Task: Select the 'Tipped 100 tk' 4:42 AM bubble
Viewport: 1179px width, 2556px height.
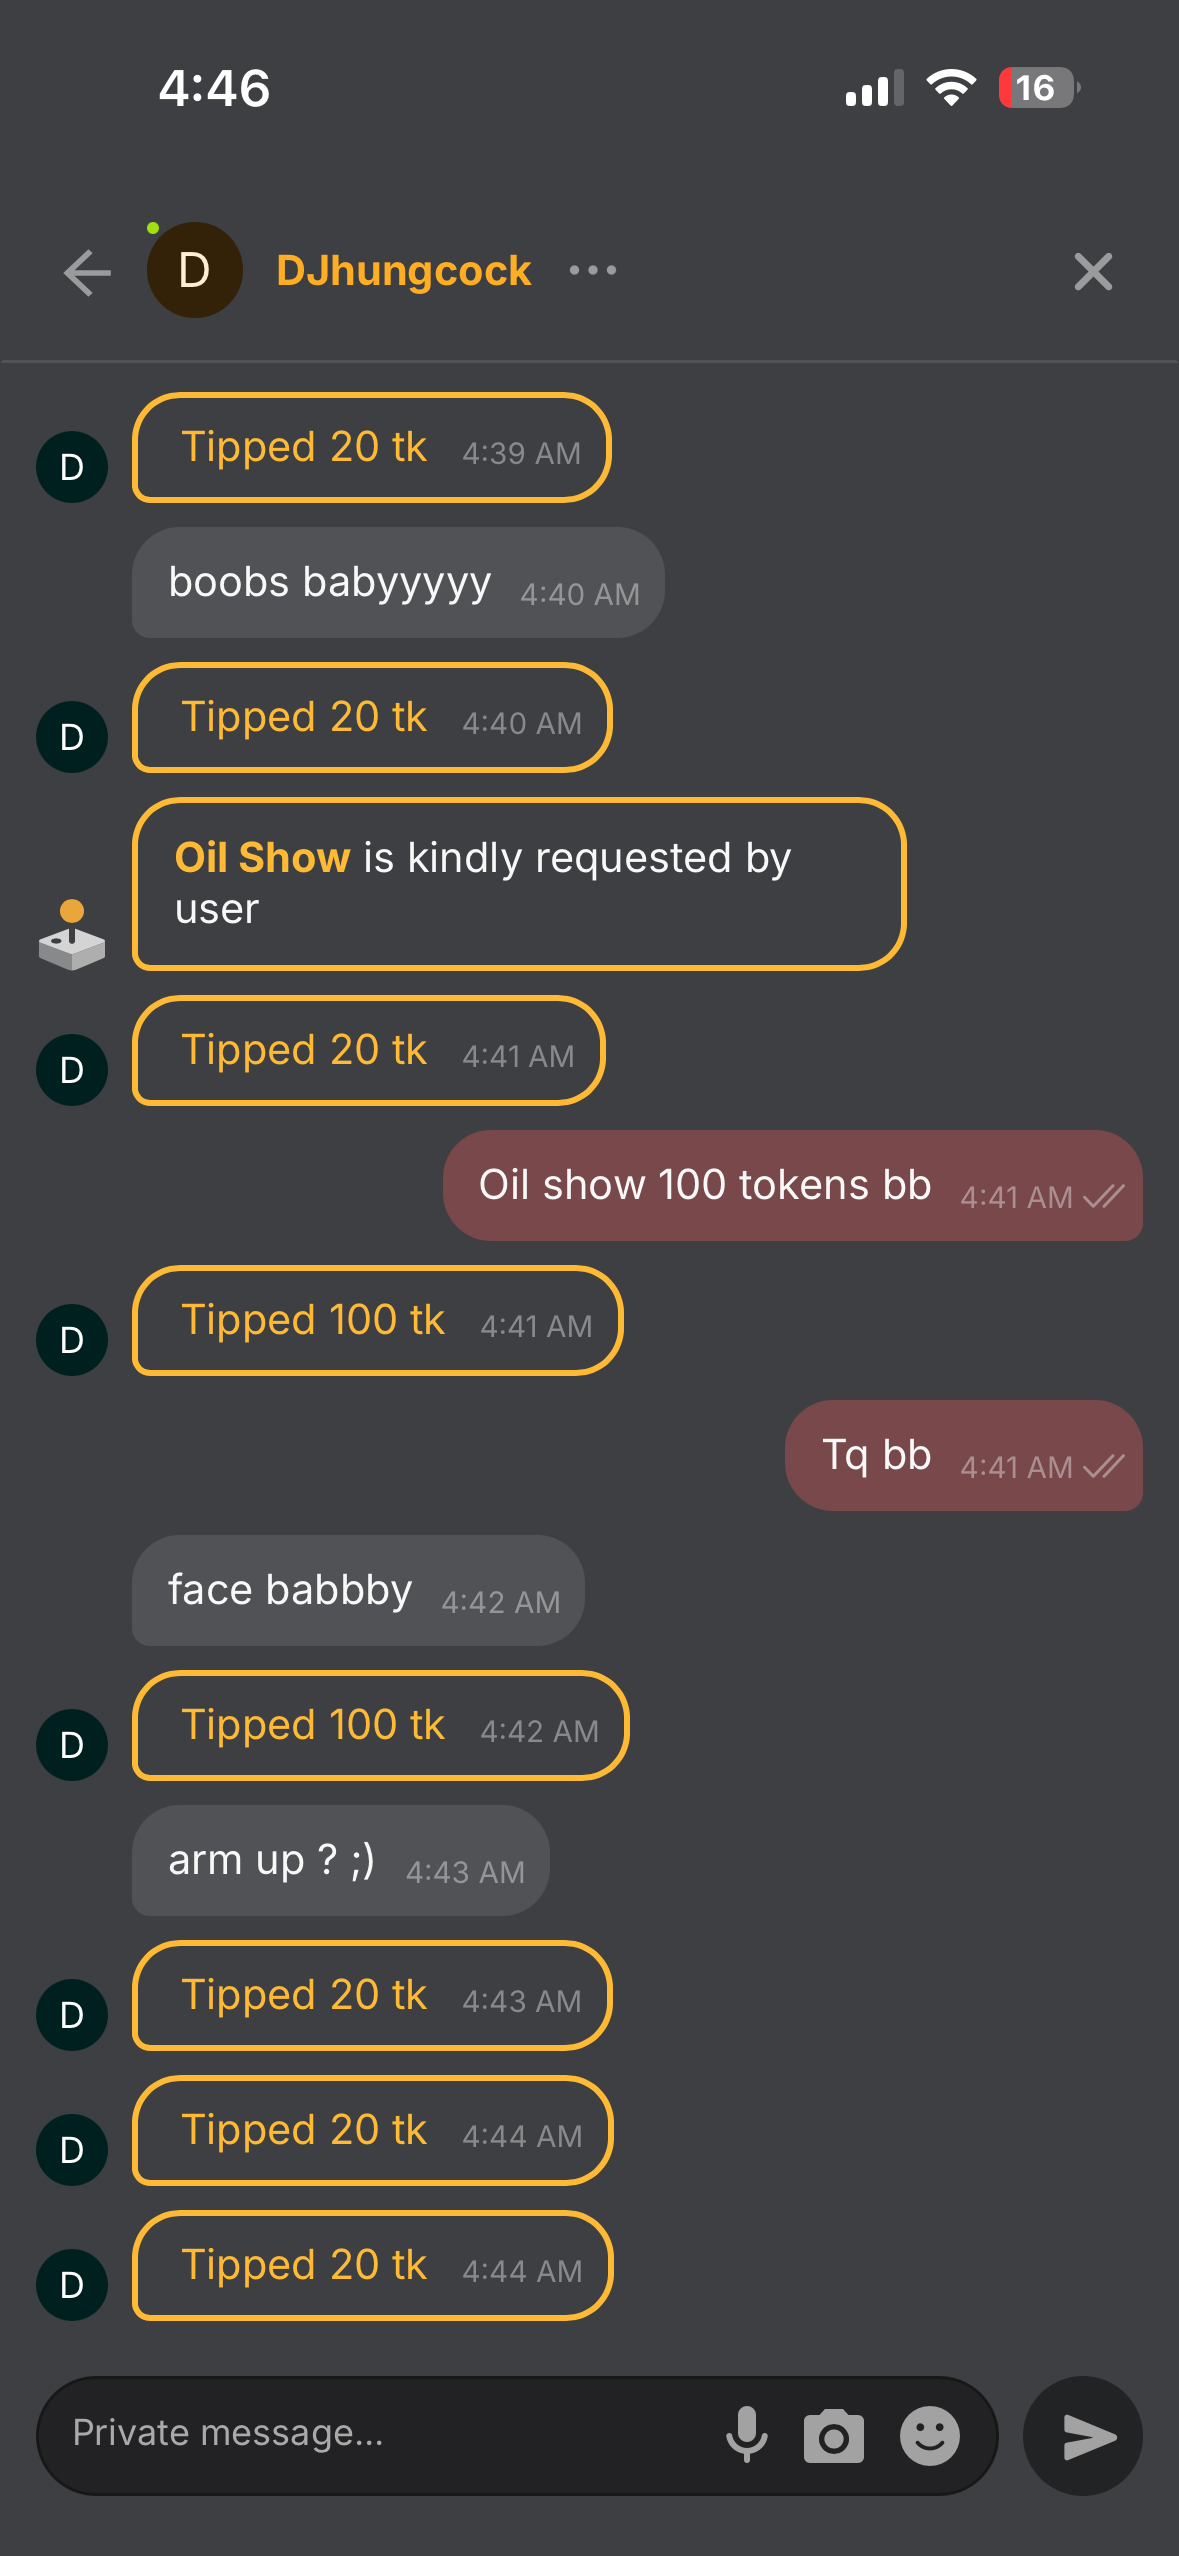Action: pos(380,1726)
